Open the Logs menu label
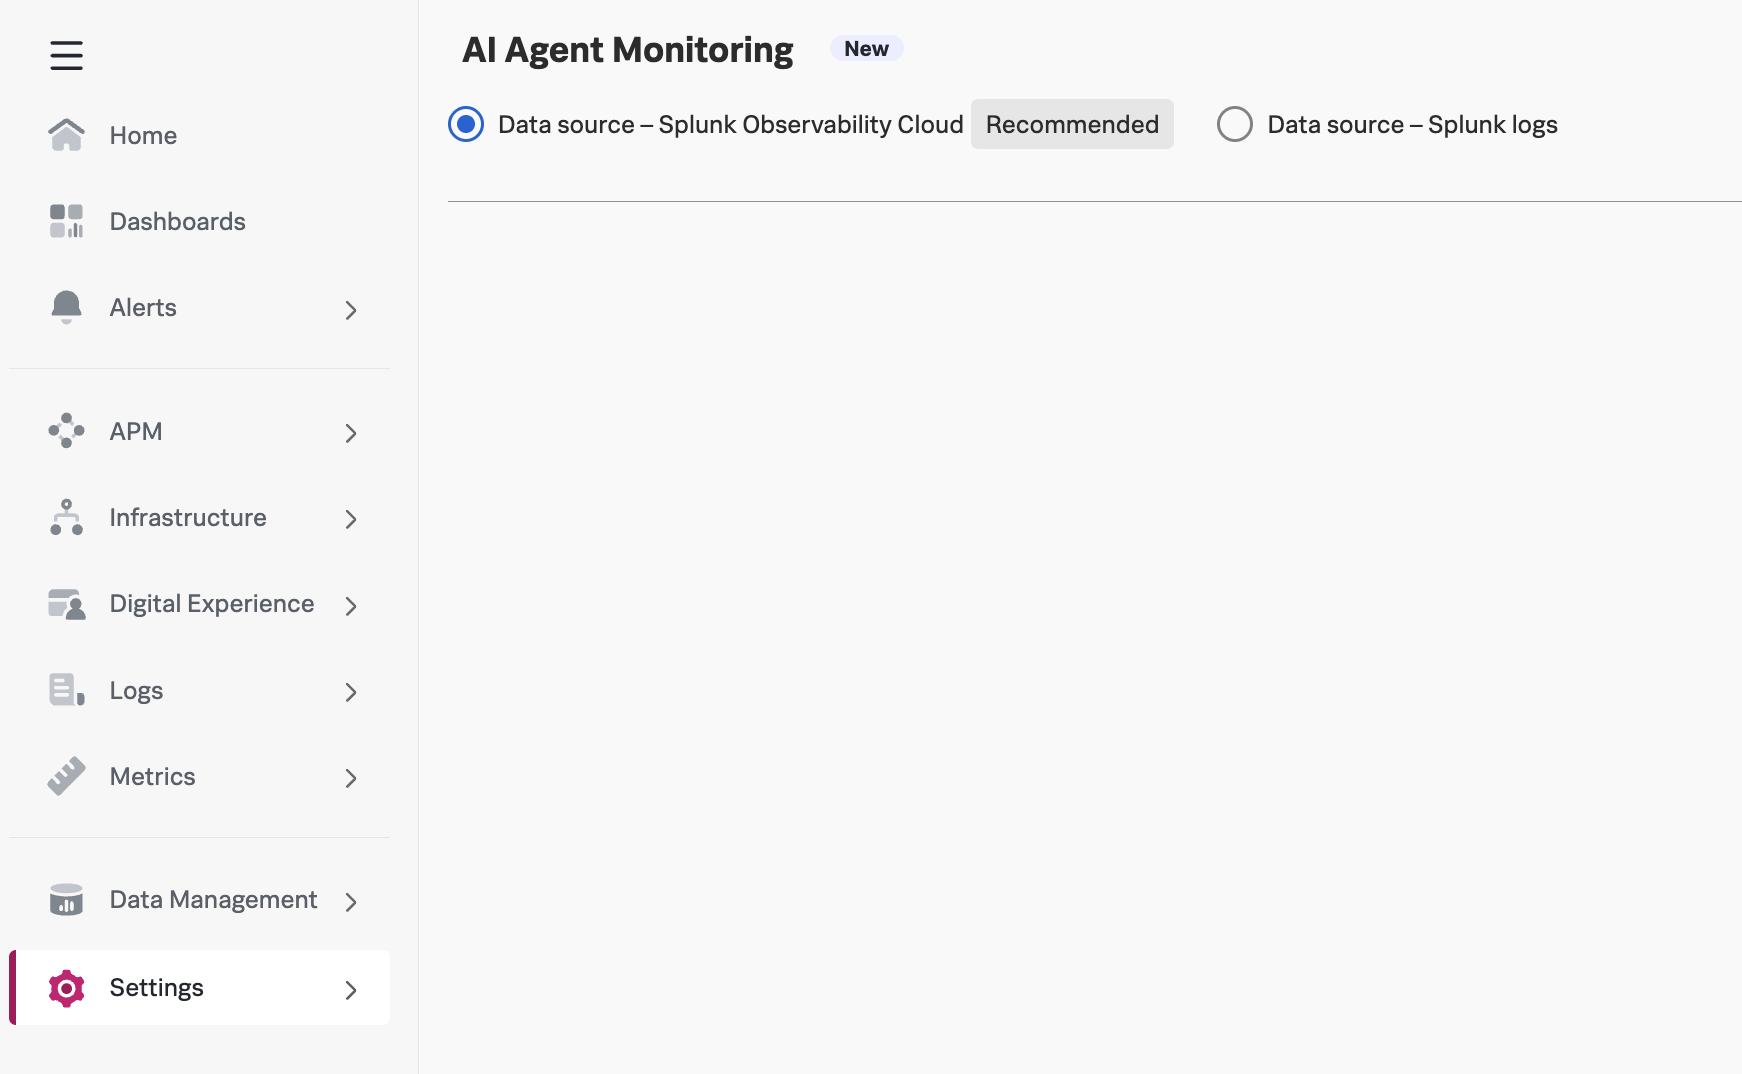 pyautogui.click(x=136, y=691)
